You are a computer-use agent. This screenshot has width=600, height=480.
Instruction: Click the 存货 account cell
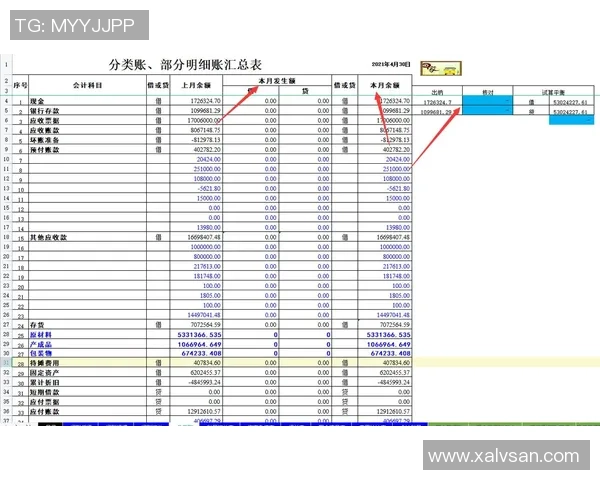(88, 325)
